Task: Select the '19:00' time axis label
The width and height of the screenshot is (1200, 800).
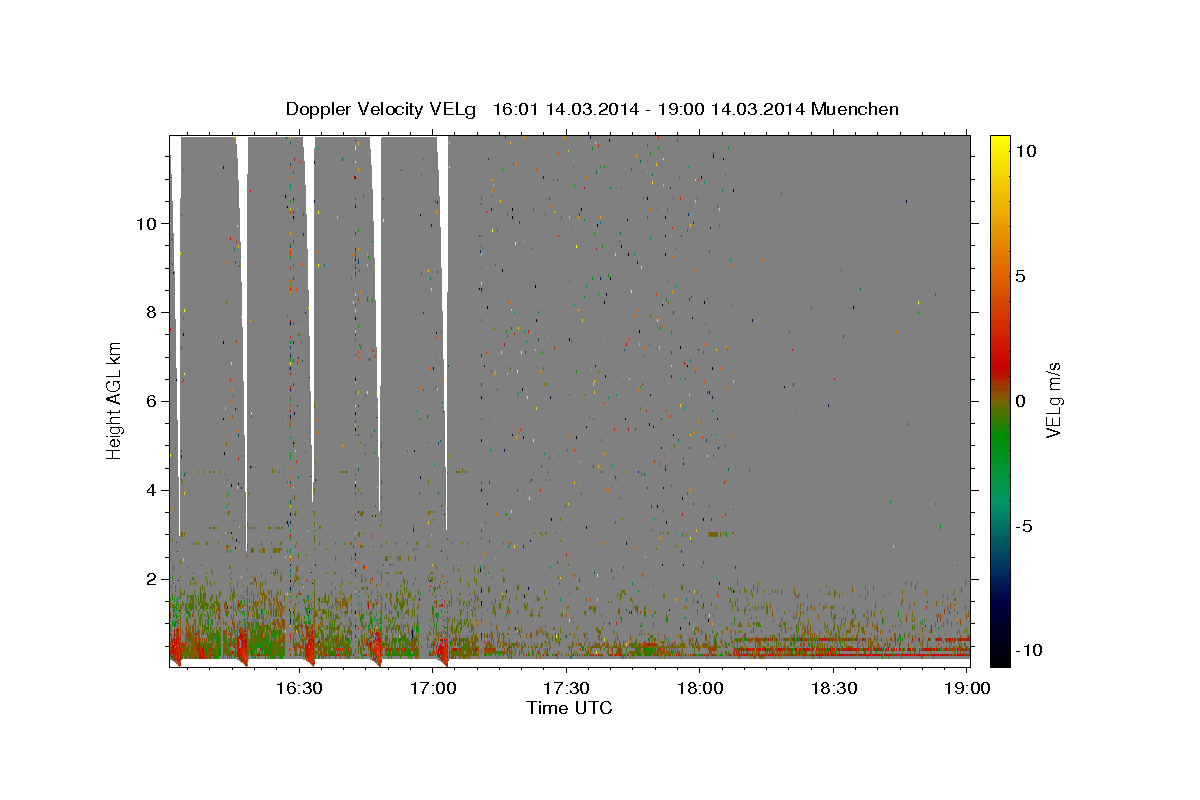Action: [968, 688]
